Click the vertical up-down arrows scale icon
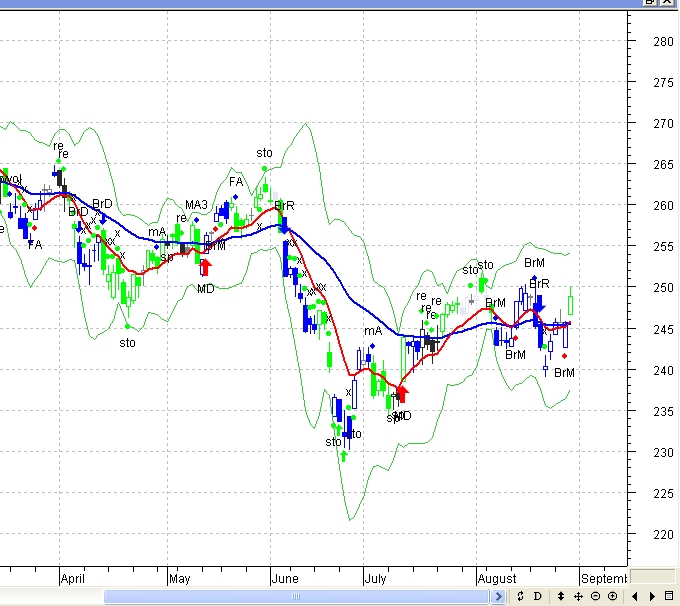The height and width of the screenshot is (606, 680). (x=561, y=597)
